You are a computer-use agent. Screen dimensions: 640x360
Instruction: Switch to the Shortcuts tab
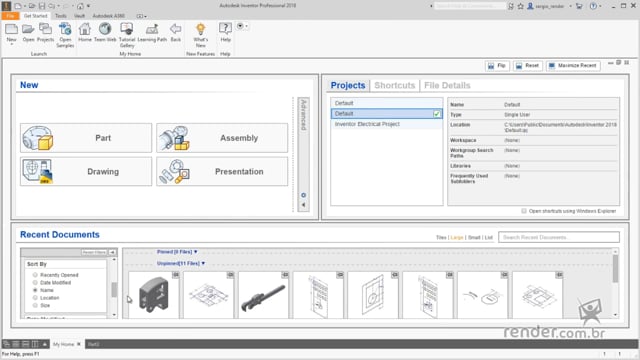point(394,85)
